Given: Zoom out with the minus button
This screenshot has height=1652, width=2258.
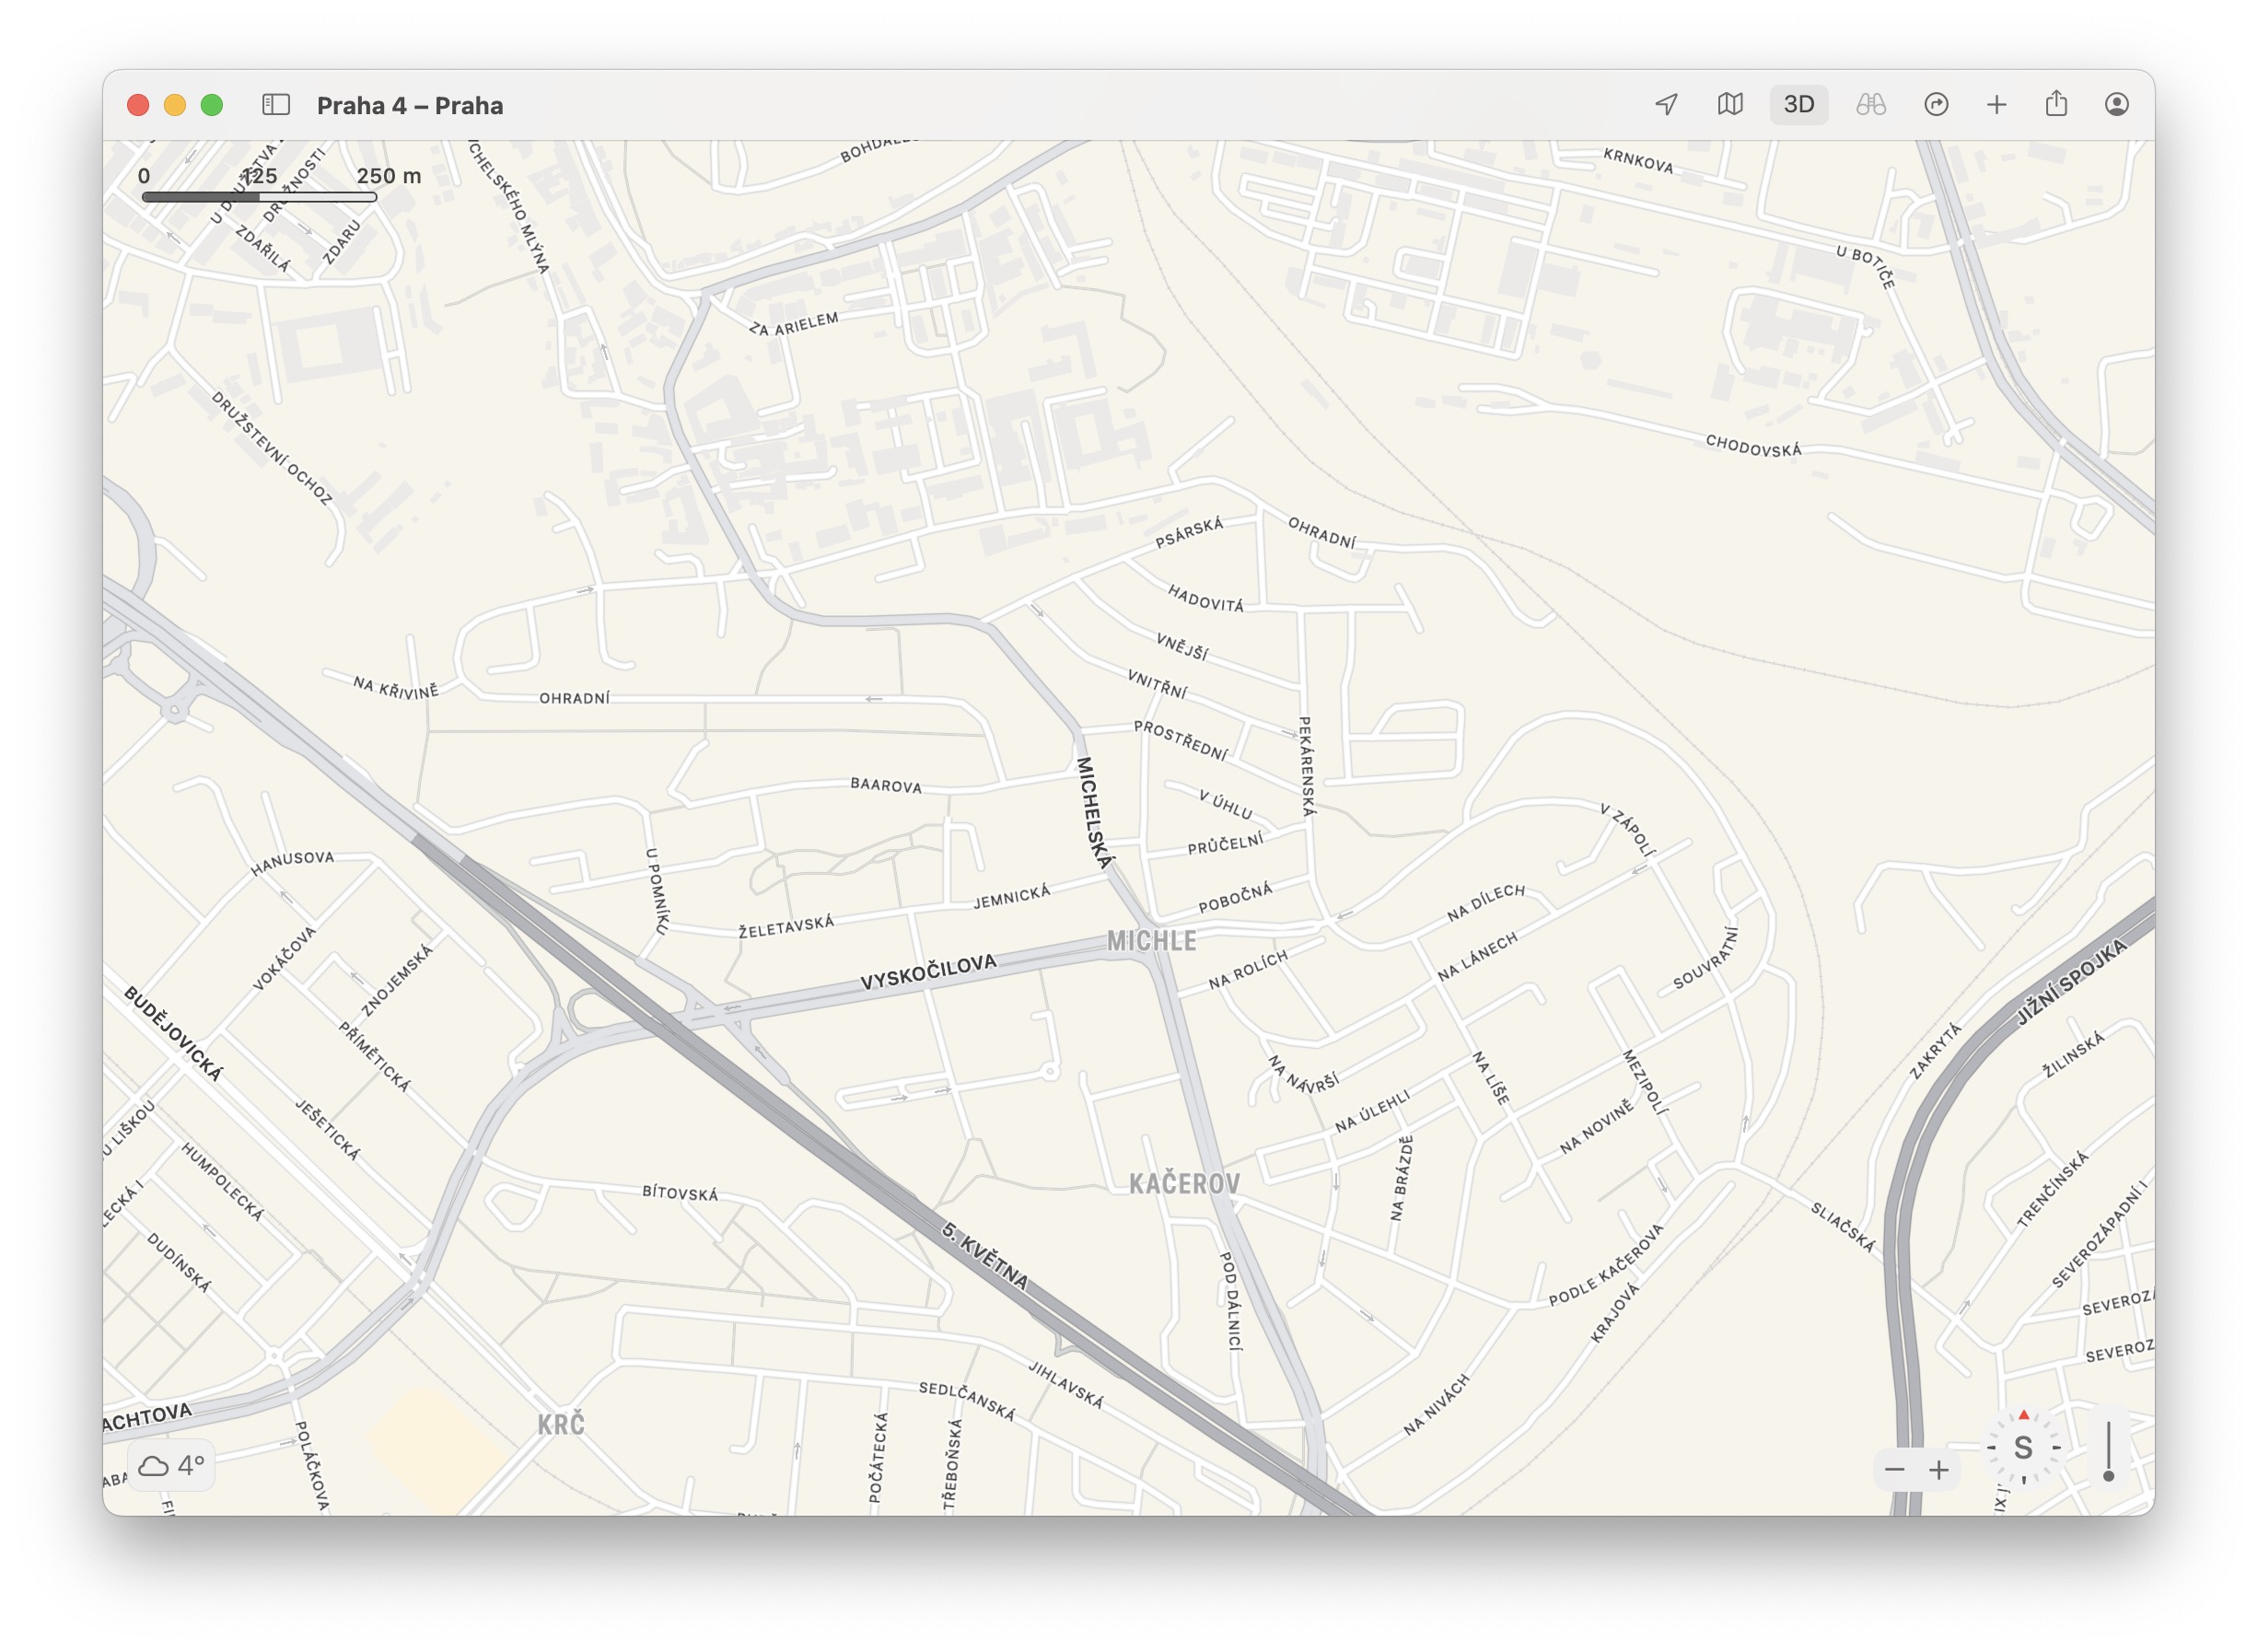Looking at the screenshot, I should [x=1894, y=1470].
